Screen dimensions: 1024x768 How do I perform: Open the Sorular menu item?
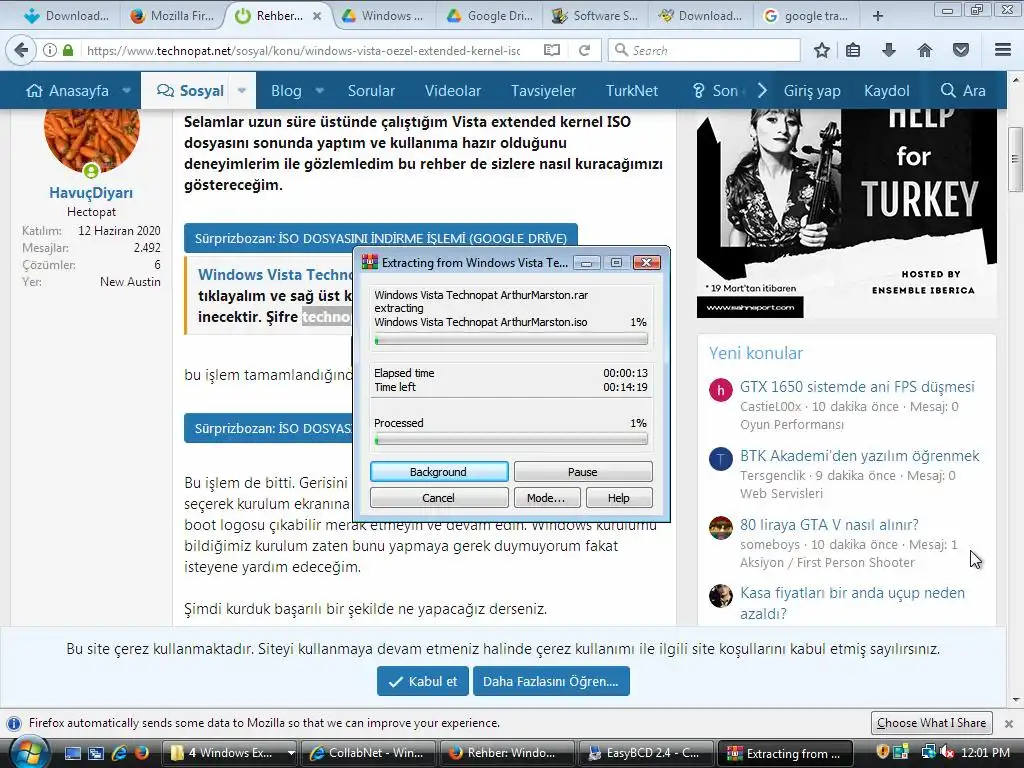coord(371,91)
